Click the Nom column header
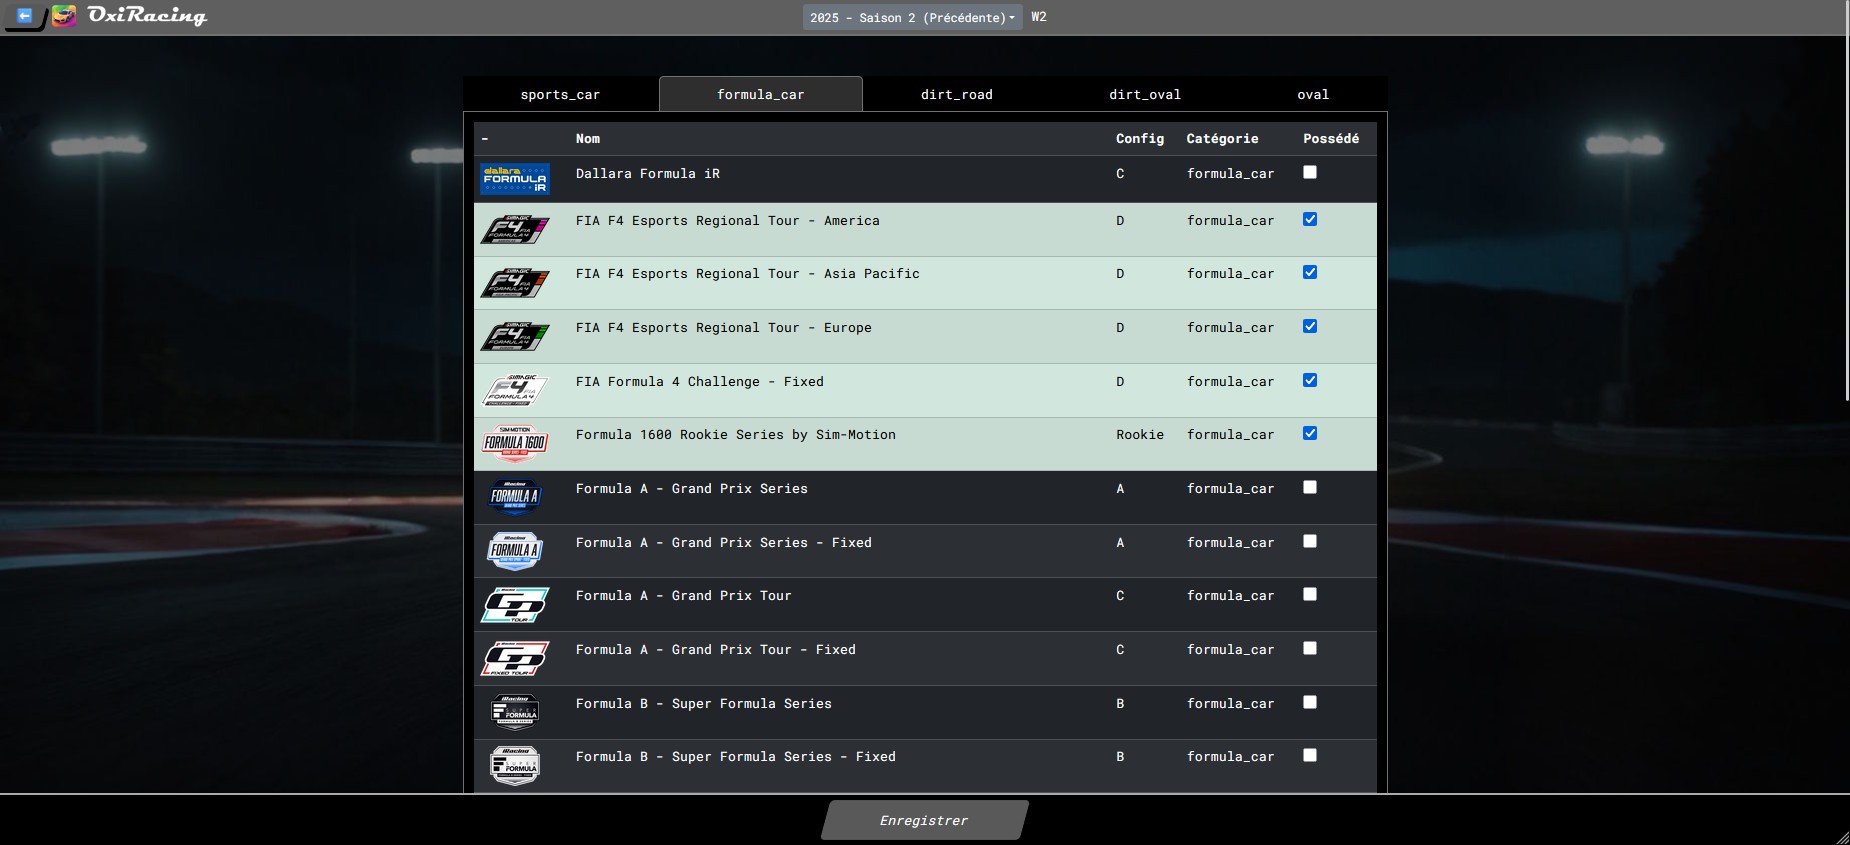 click(x=588, y=139)
